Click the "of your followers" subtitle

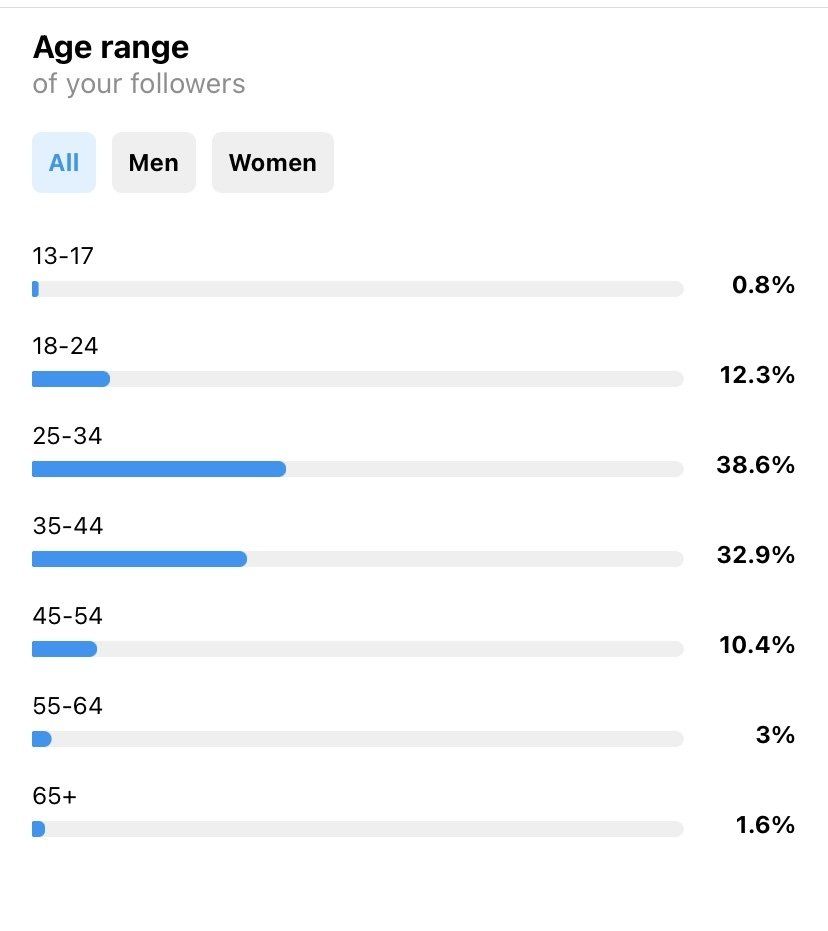[x=139, y=84]
